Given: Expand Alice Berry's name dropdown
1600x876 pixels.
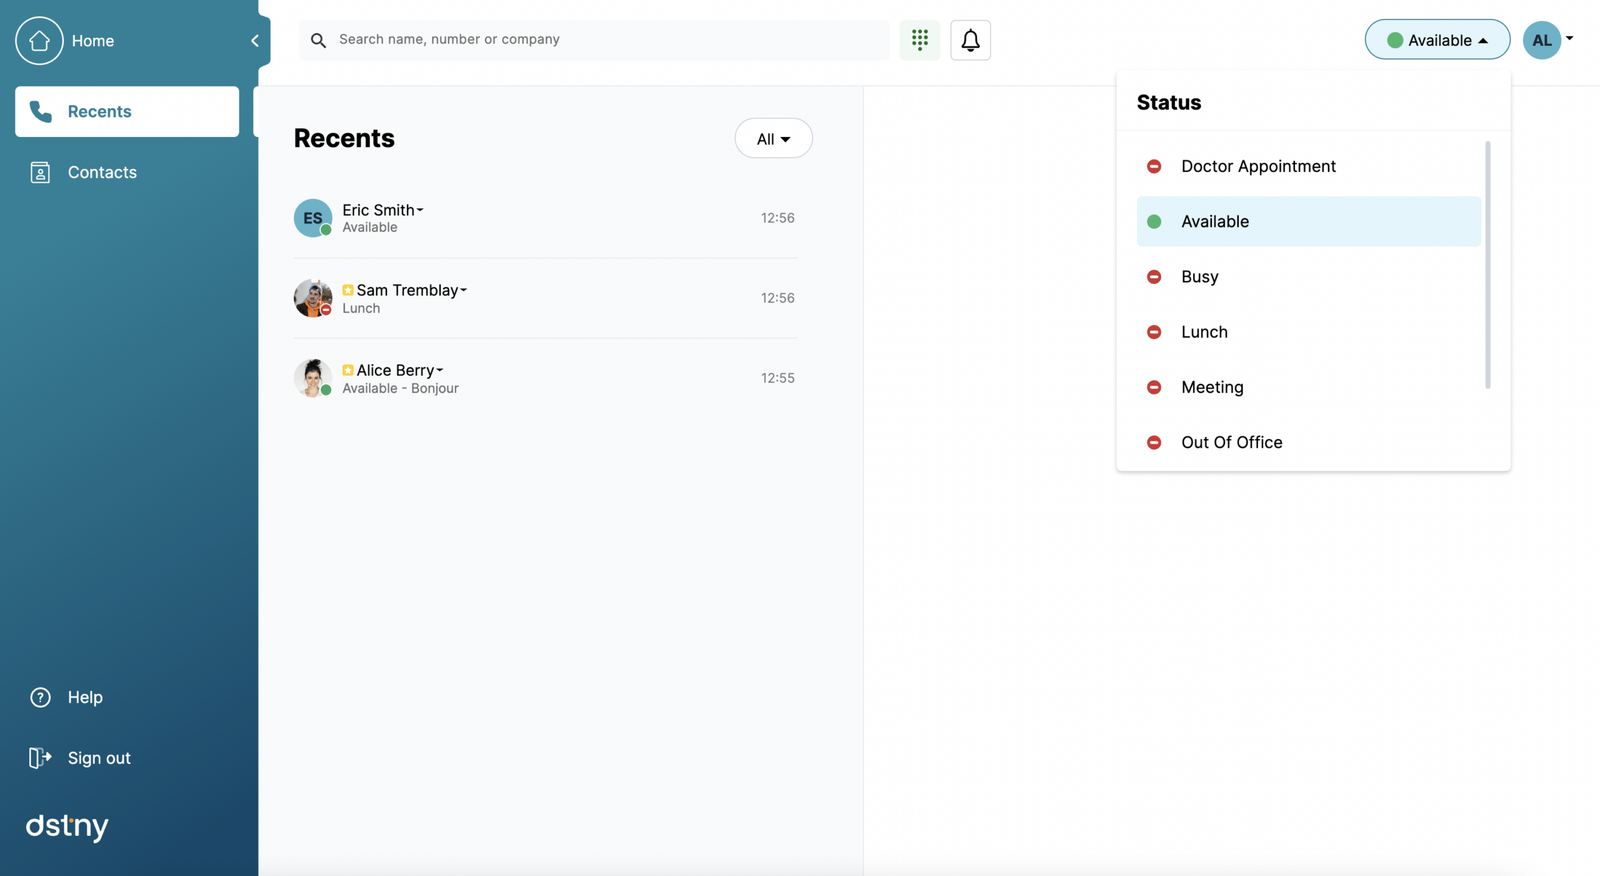Looking at the screenshot, I should [439, 370].
